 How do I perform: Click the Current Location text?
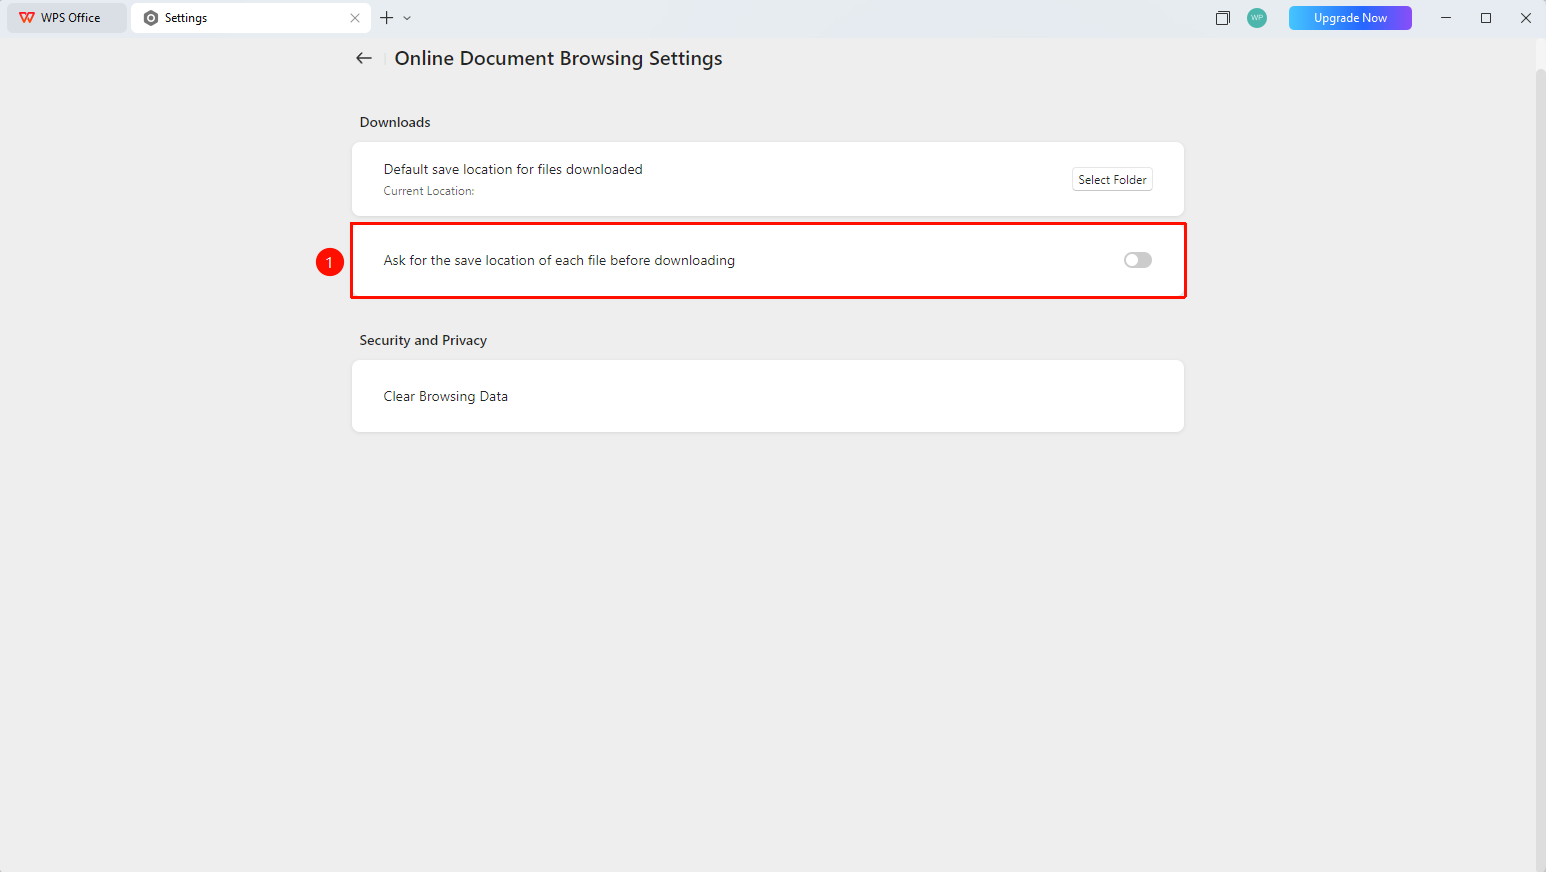[429, 191]
